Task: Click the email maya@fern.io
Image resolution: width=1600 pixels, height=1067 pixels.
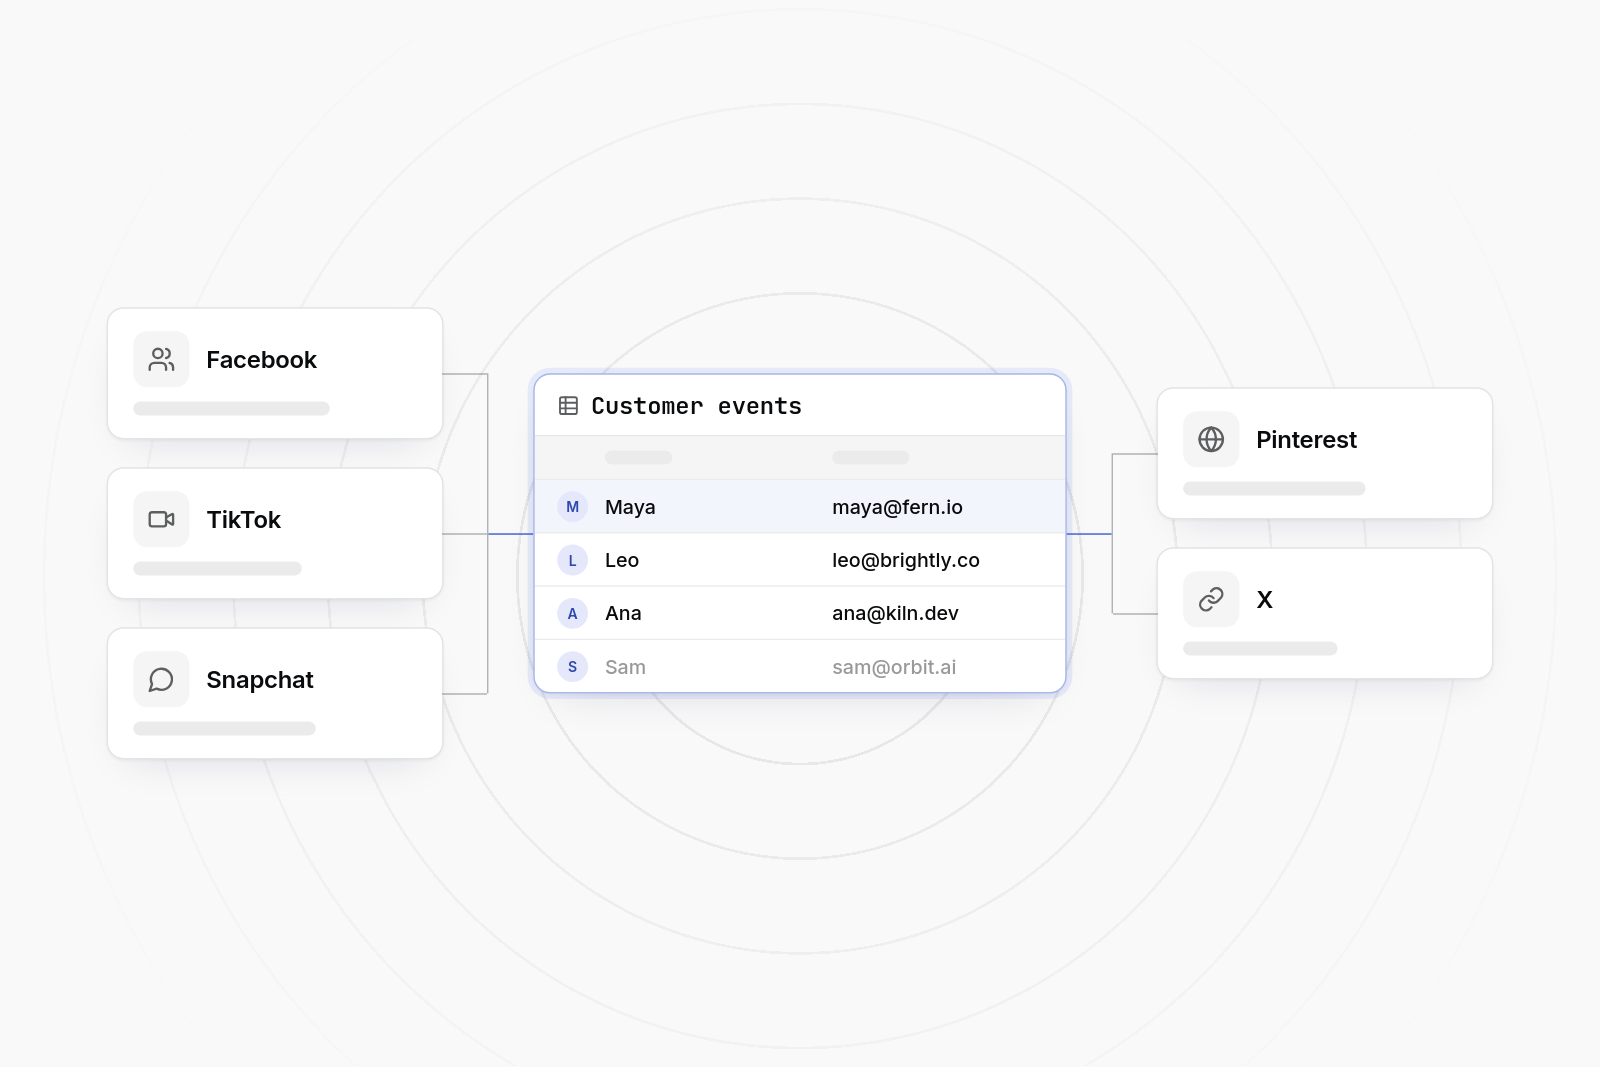Action: (x=897, y=507)
